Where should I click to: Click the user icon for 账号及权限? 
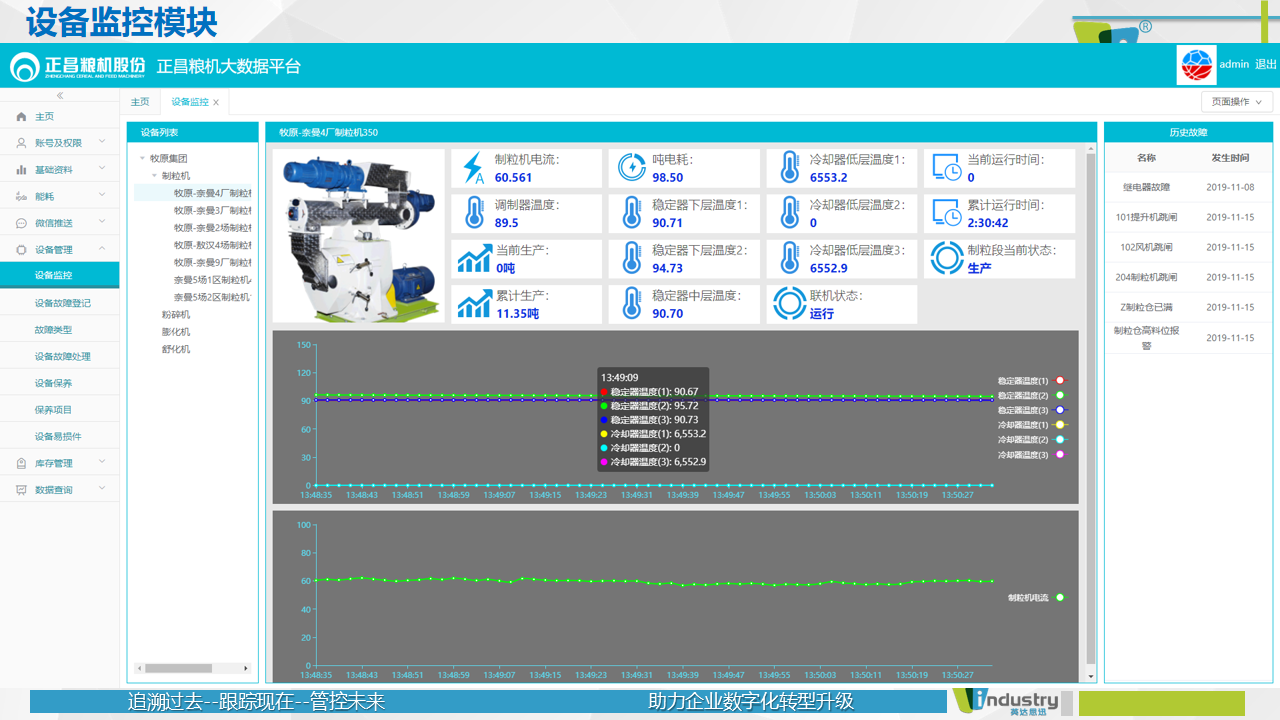[x=21, y=143]
